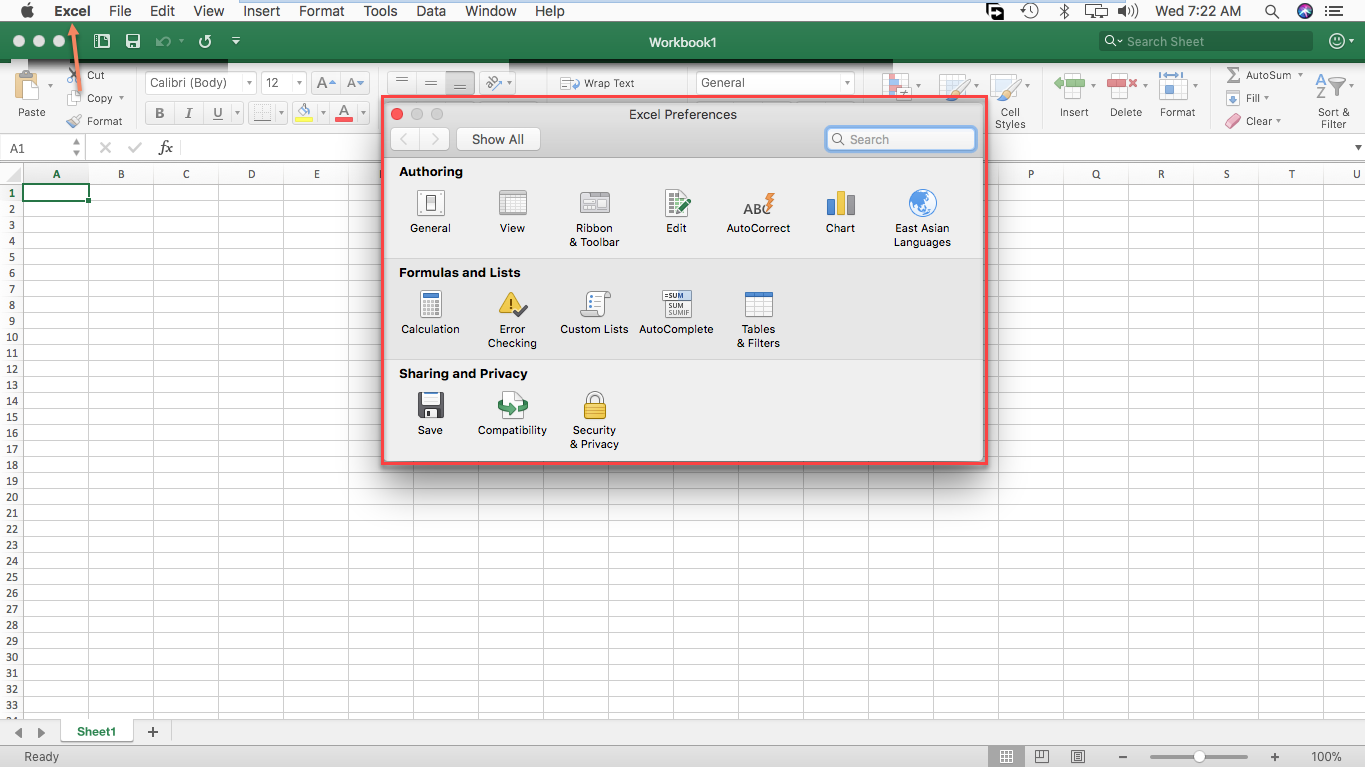Screen dimensions: 1365x767
Task: Open Cell Styles gallery in ribbon
Action: coord(1010,101)
